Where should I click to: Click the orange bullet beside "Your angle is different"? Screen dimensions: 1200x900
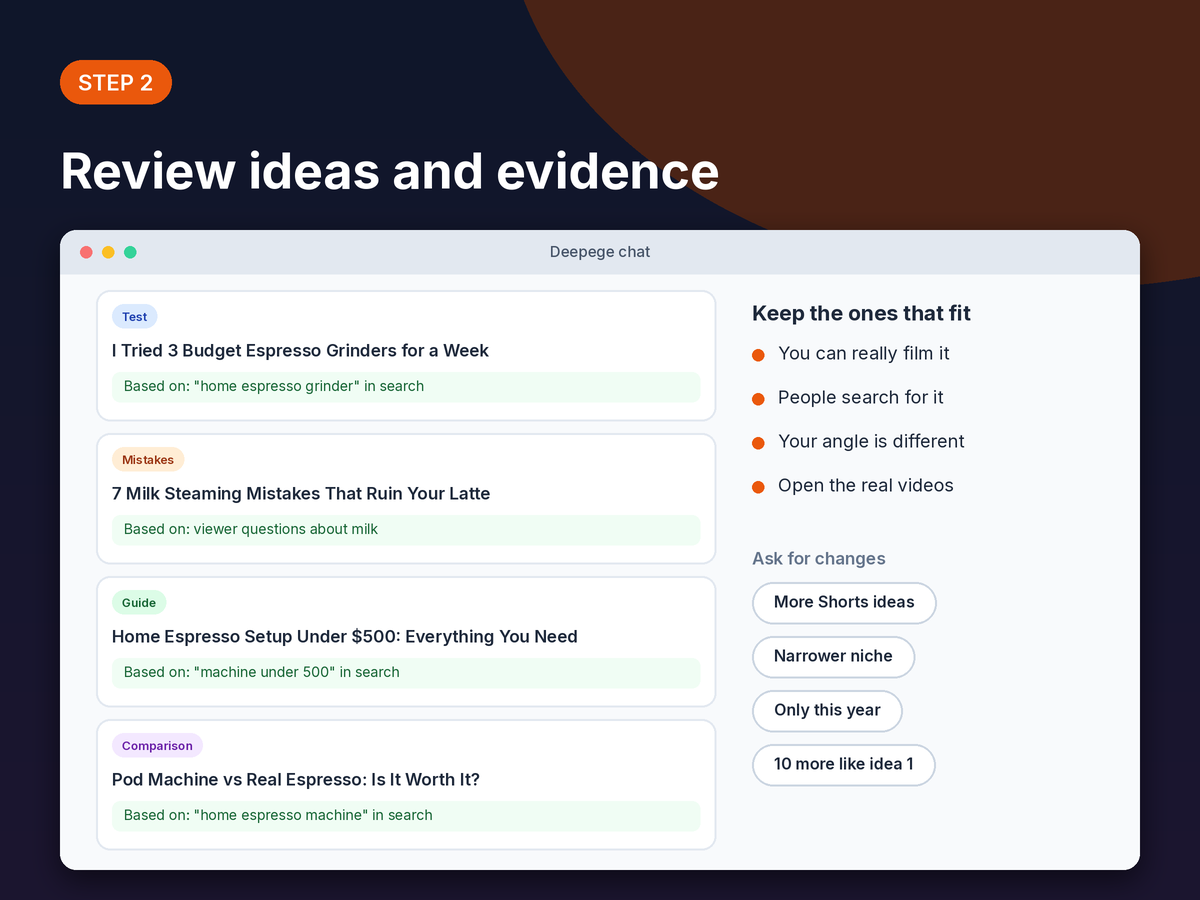click(x=758, y=443)
